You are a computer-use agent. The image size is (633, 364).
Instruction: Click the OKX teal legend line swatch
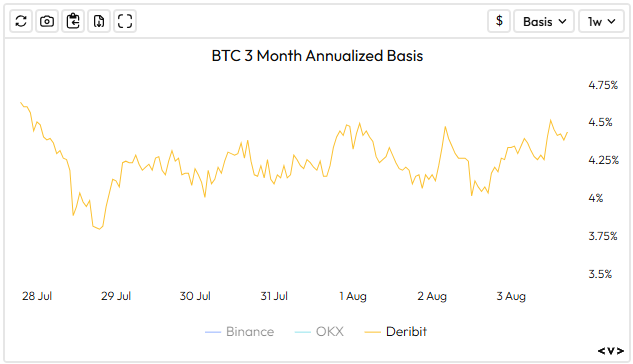click(x=303, y=332)
